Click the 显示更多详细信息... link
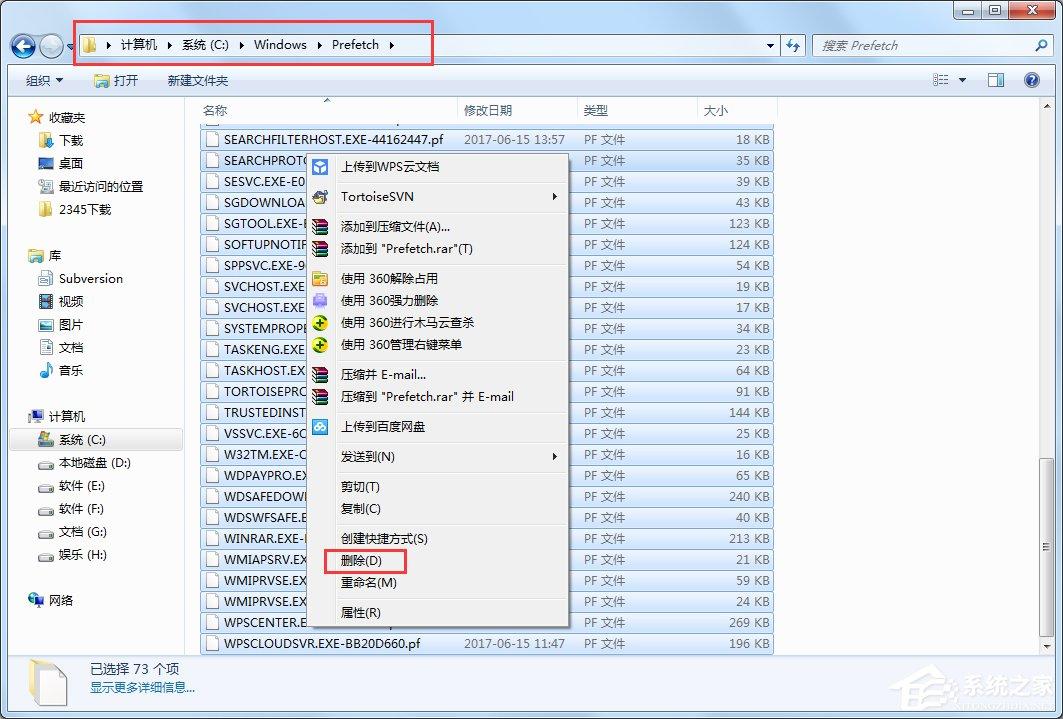 (x=142, y=687)
